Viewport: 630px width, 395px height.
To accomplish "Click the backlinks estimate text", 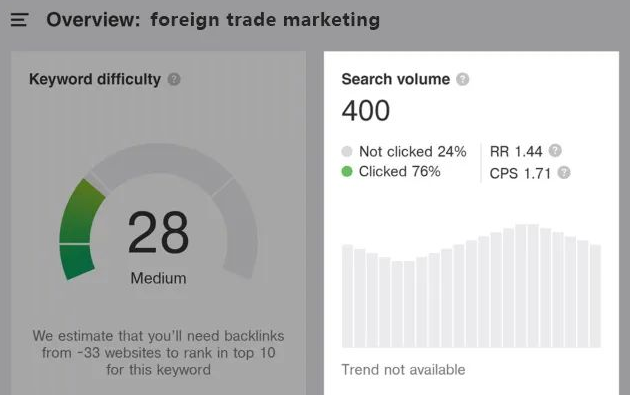I will click(x=158, y=353).
